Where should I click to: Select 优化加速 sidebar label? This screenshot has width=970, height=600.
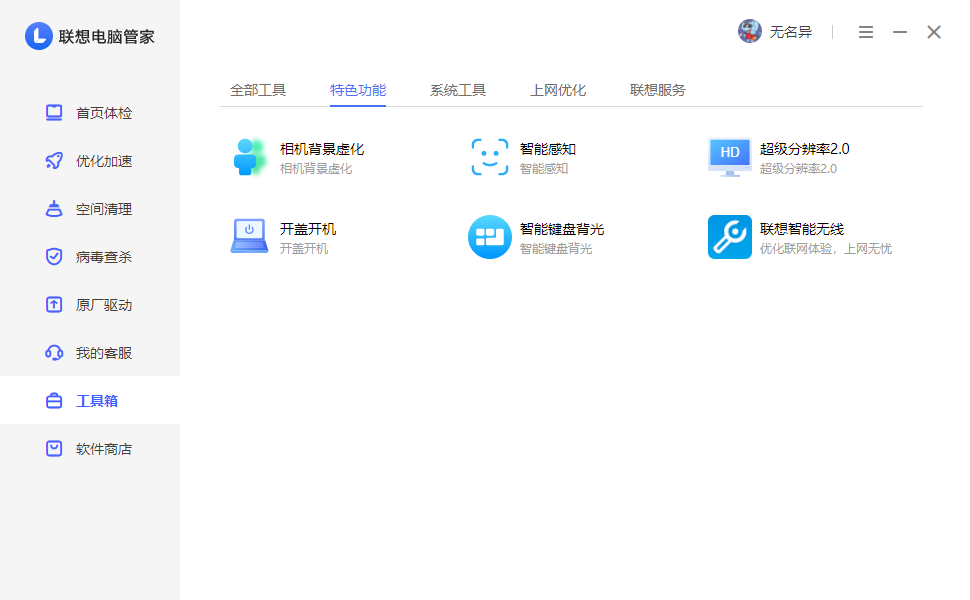click(104, 161)
